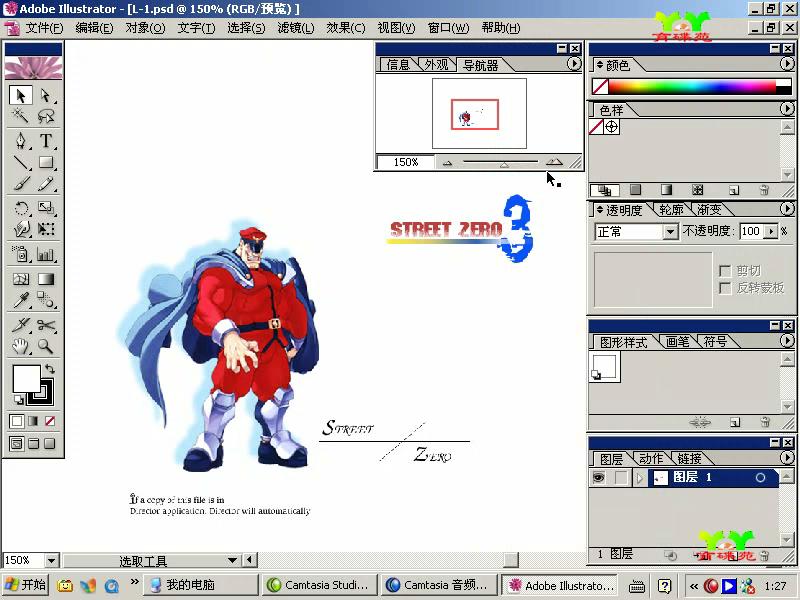Select the Hand tool
This screenshot has height=600, width=800.
[21, 346]
